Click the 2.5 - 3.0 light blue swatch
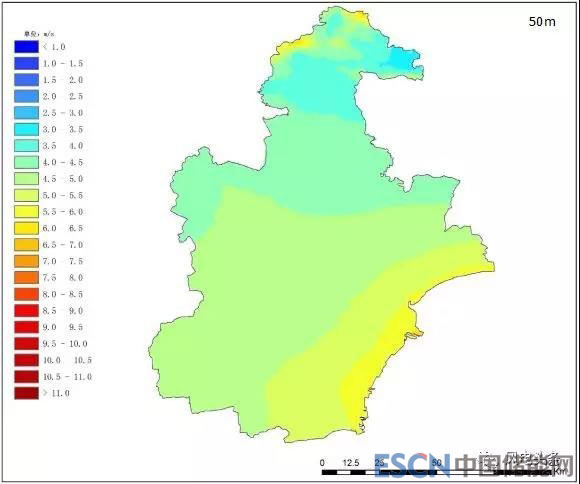This screenshot has height=484, width=580. (x=26, y=112)
